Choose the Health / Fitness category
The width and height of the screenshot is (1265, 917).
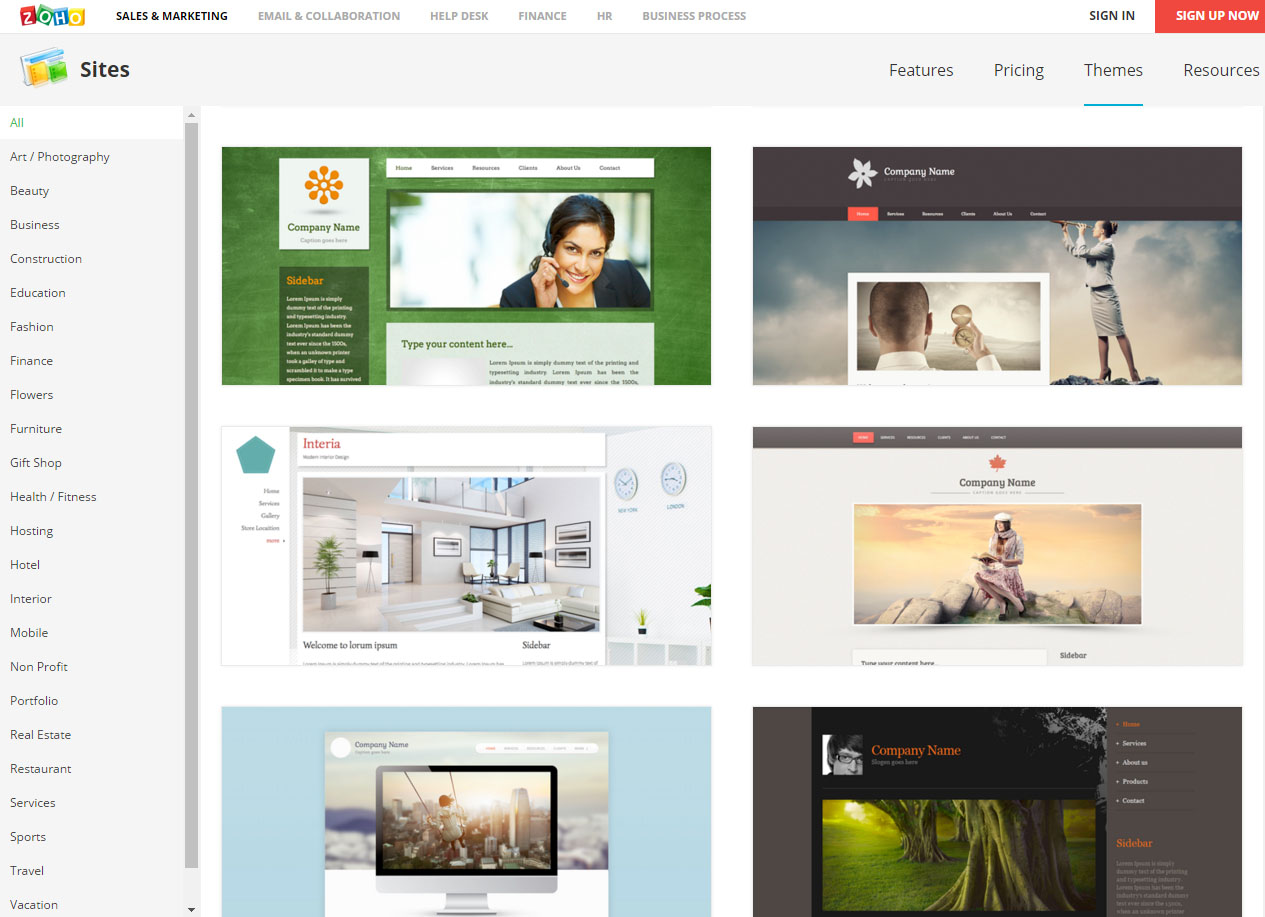pos(53,497)
